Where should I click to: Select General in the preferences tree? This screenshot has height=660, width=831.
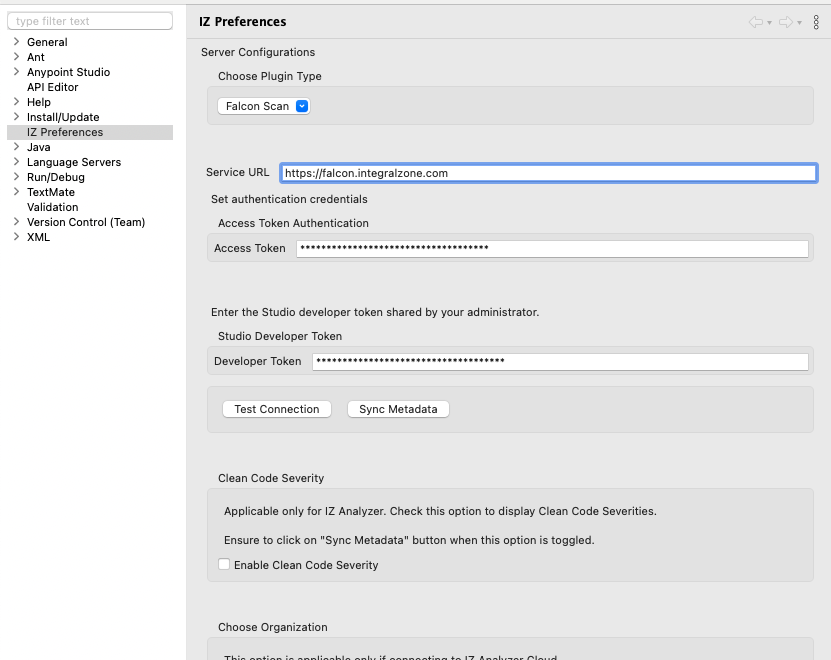click(47, 42)
